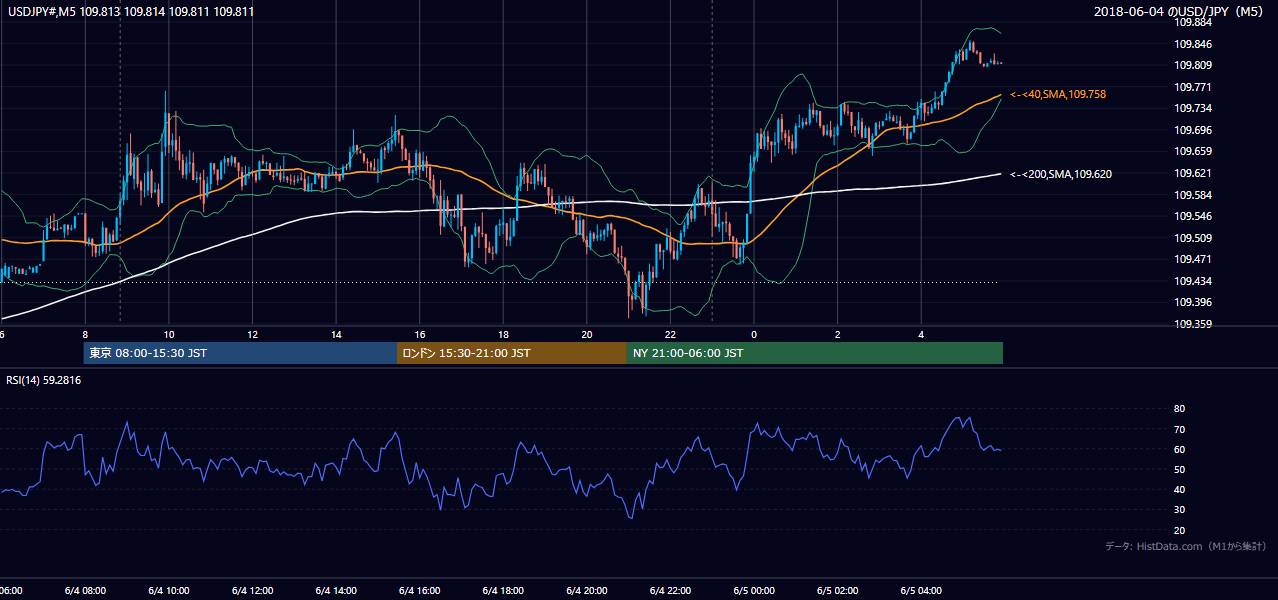The image size is (1278, 600).
Task: Click the Tokyo 08:00-15:30 JST session bar
Action: tap(240, 353)
